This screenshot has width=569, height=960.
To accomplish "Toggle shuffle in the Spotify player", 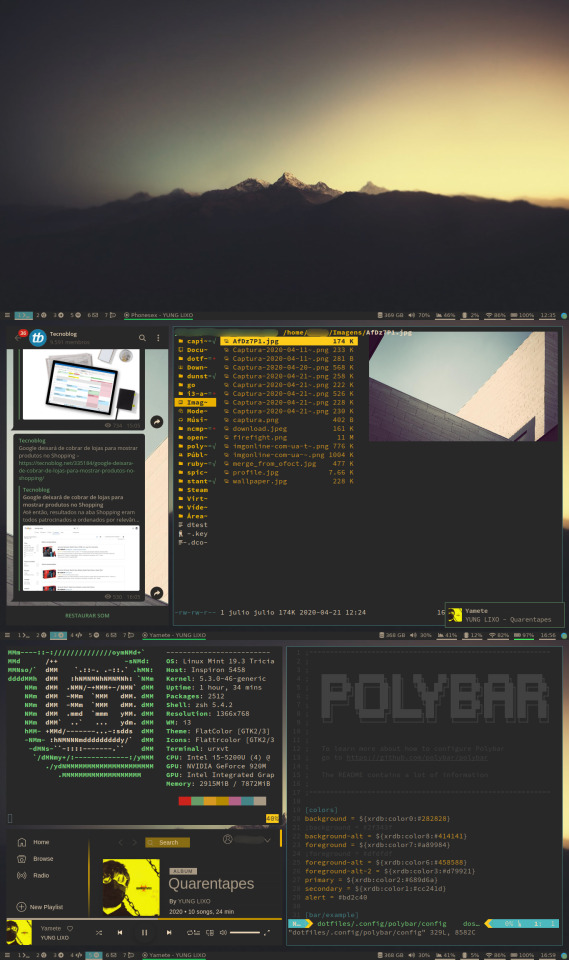I will 99,932.
